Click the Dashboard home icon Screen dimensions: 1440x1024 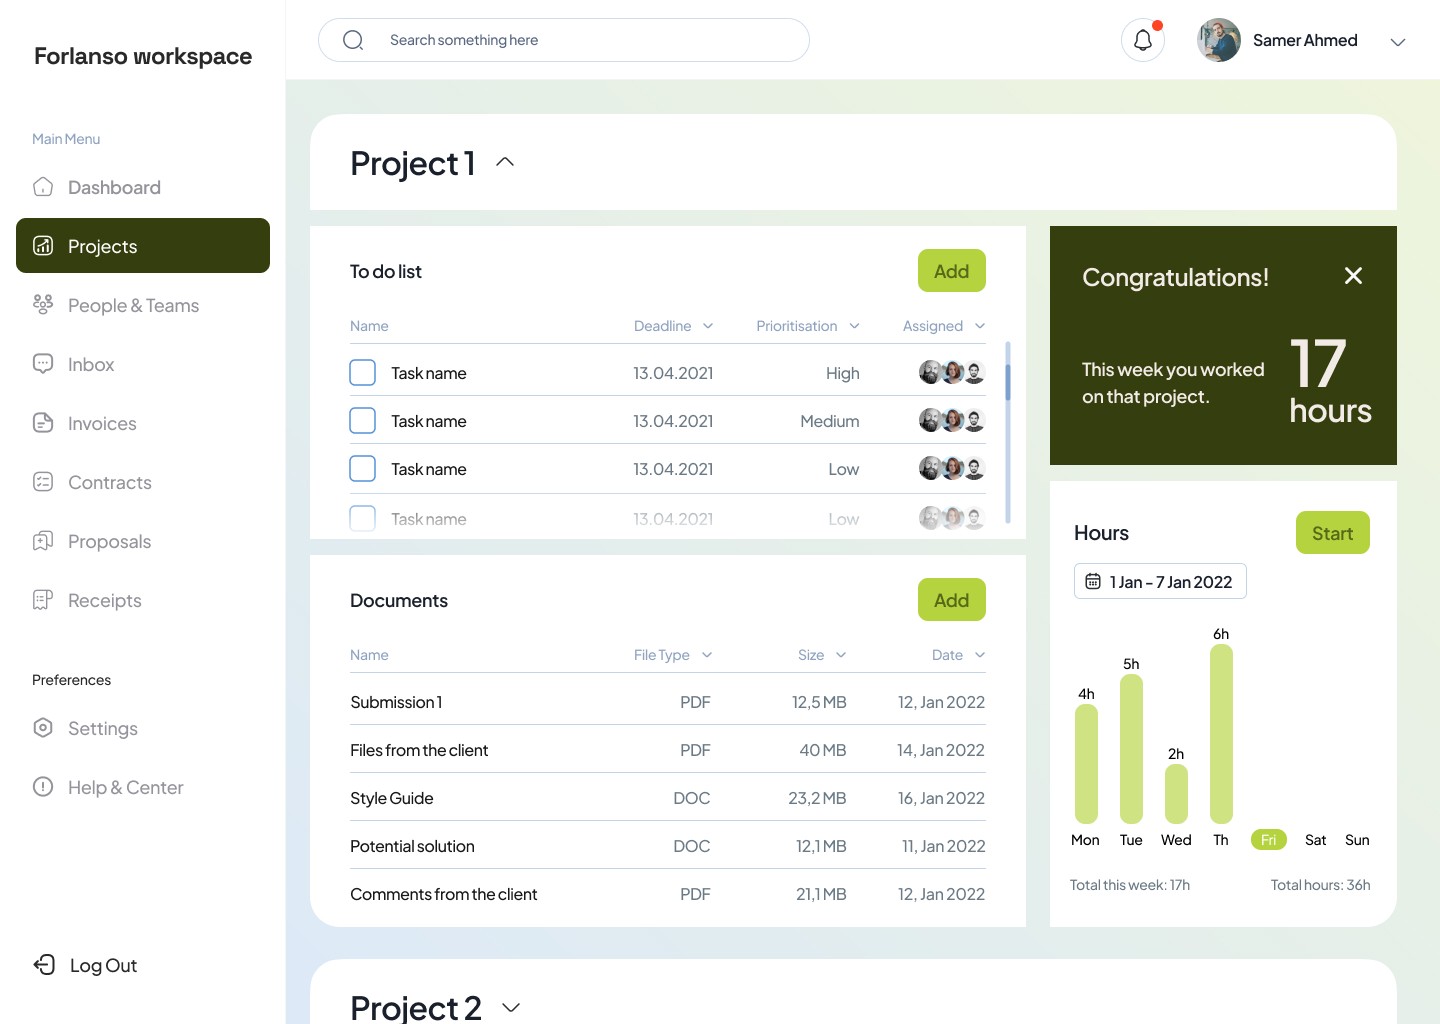pos(43,187)
